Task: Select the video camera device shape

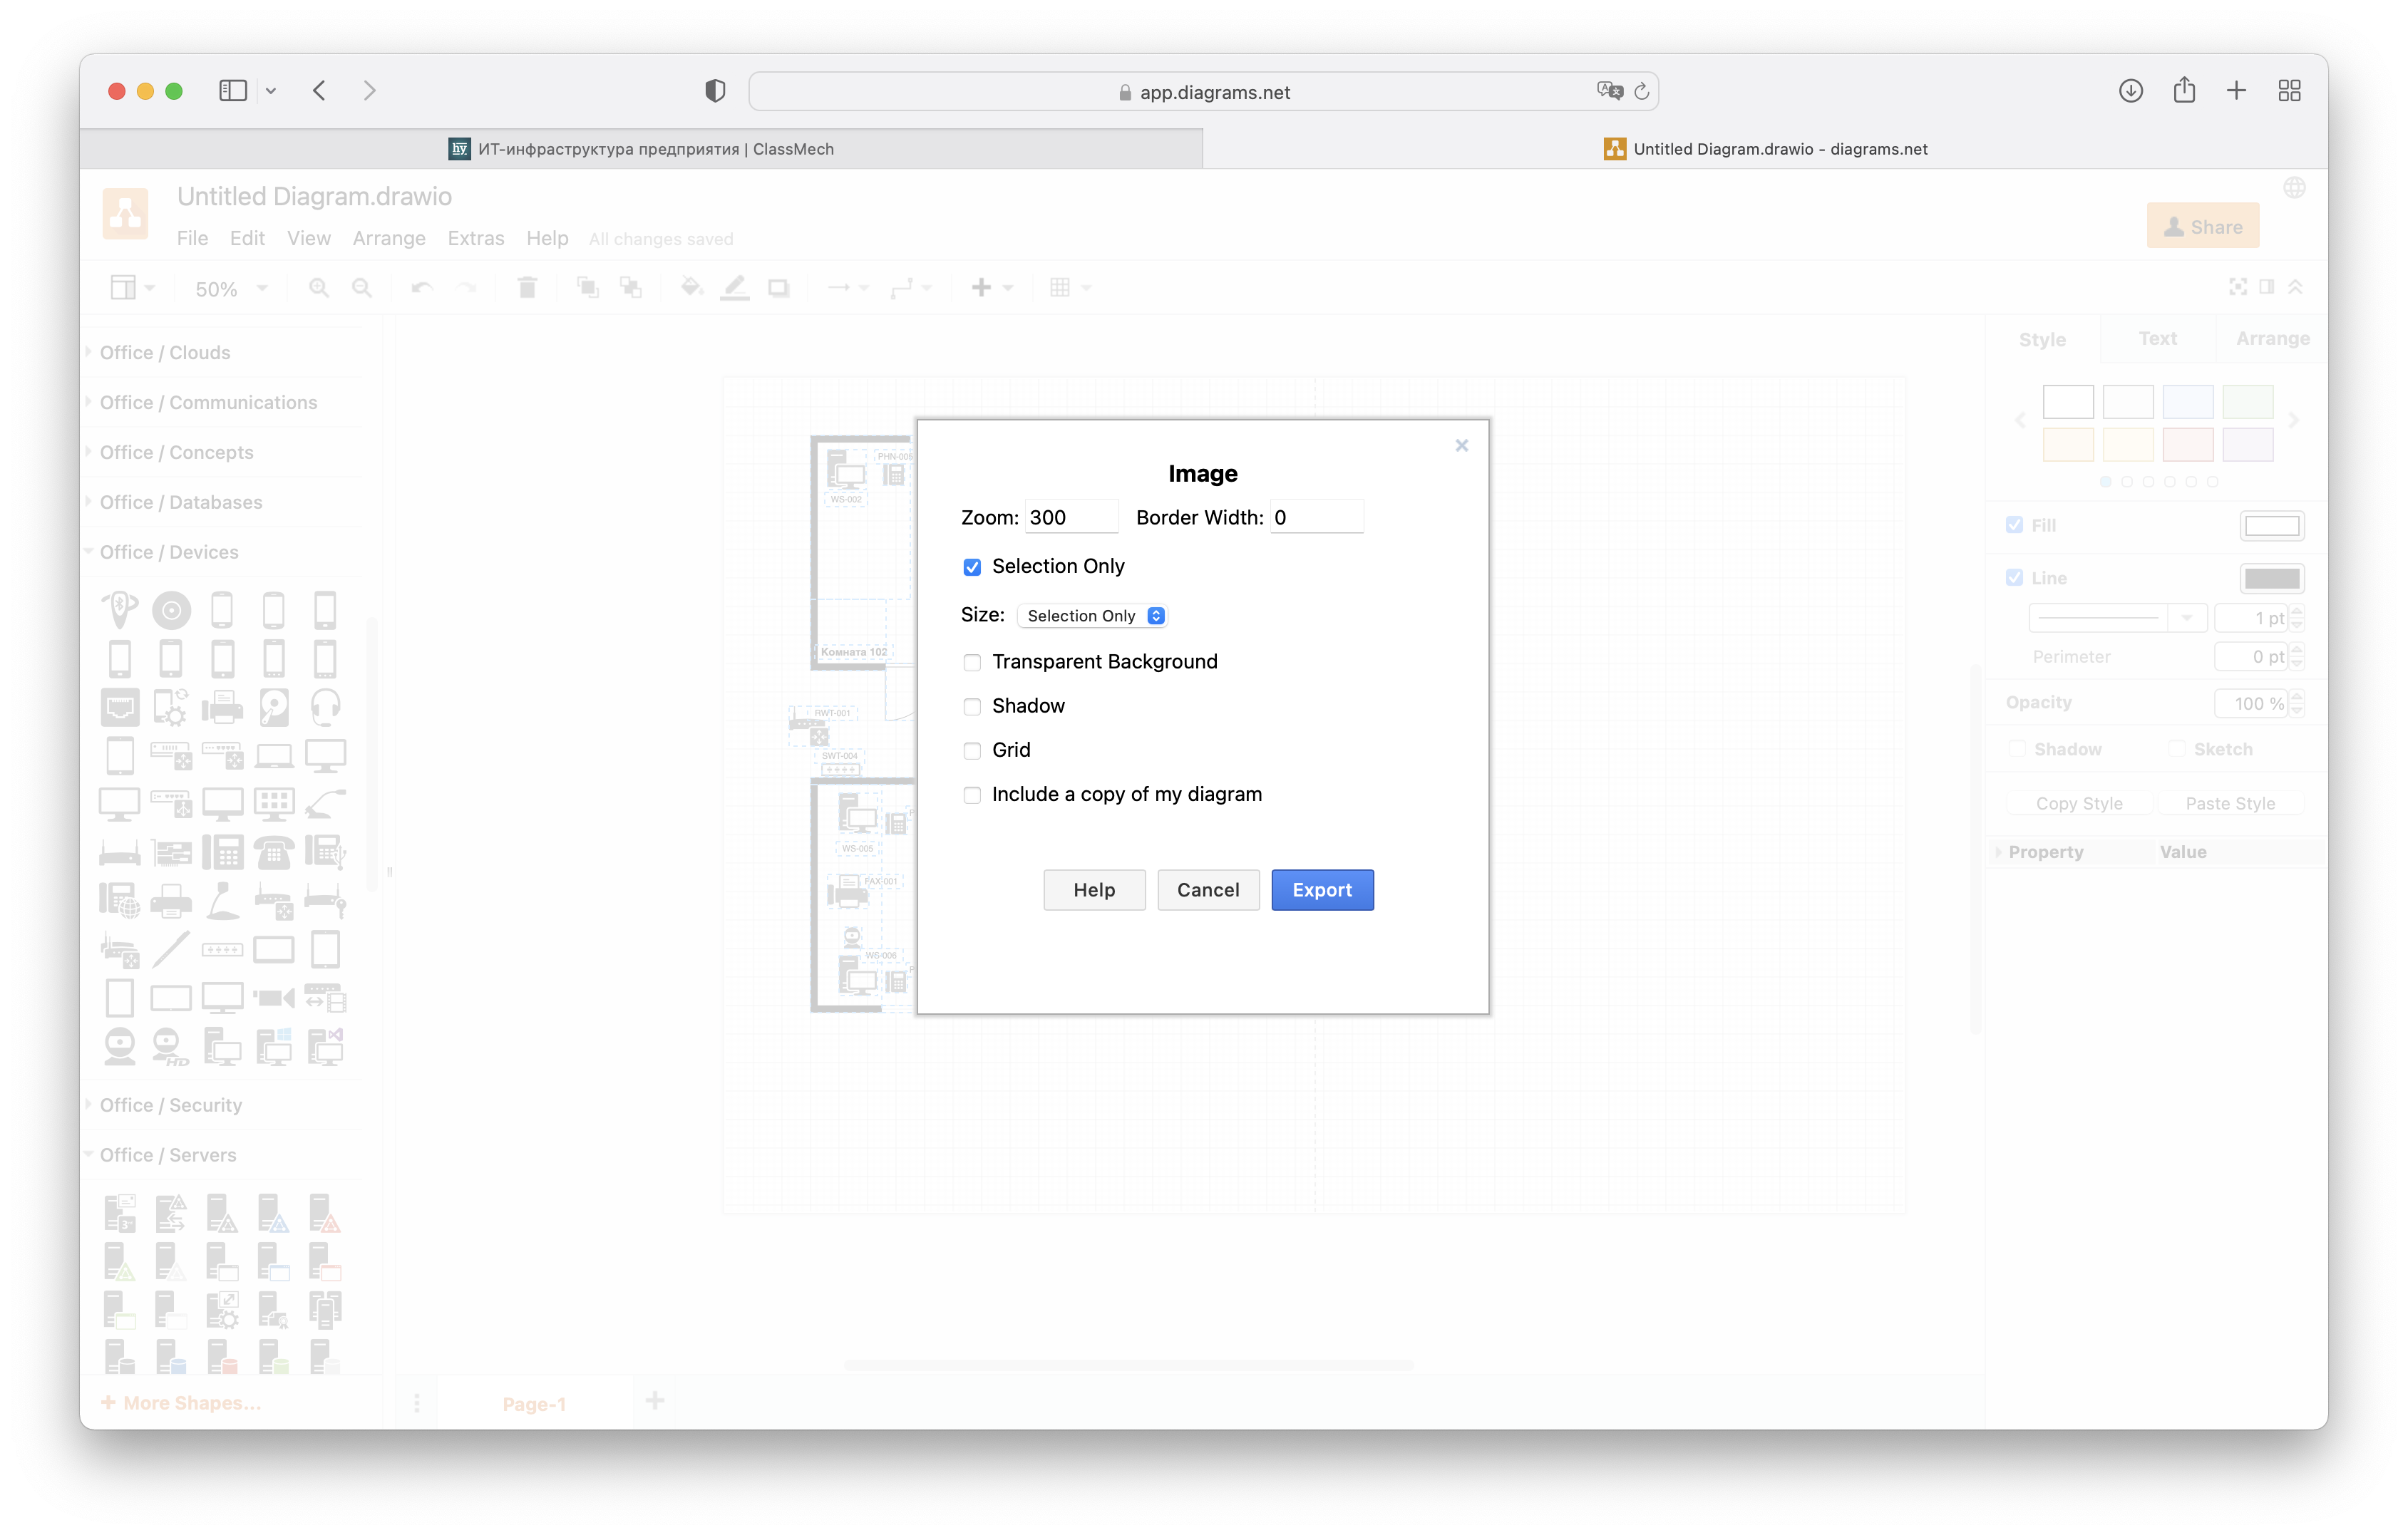Action: point(274,997)
